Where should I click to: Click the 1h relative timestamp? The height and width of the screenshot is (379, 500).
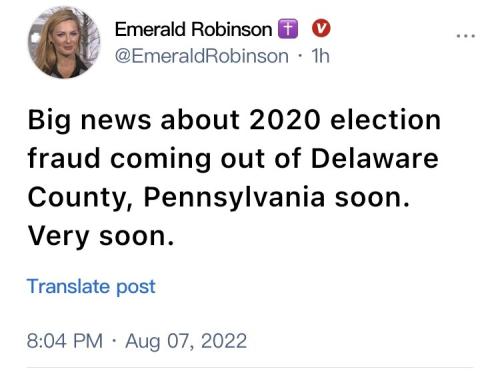pos(320,56)
